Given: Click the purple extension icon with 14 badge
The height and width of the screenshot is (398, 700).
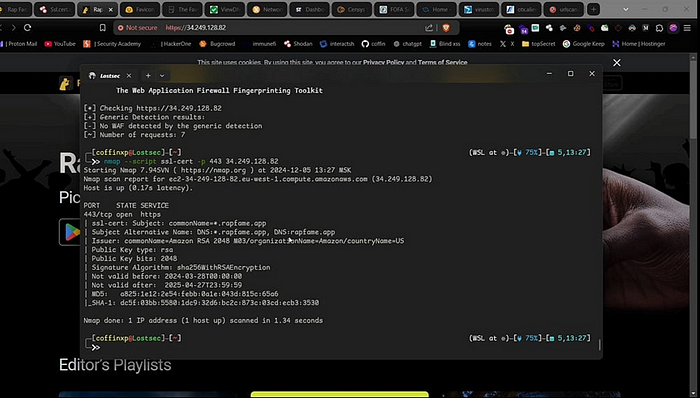Looking at the screenshot, I should 523,29.
